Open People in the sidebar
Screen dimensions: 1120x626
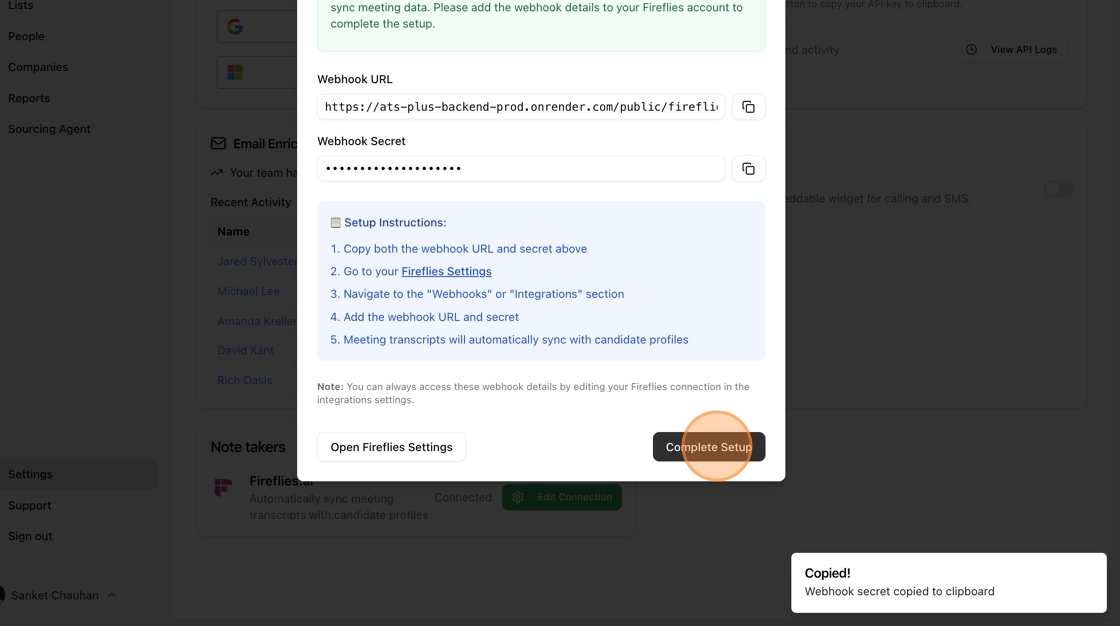(x=26, y=36)
